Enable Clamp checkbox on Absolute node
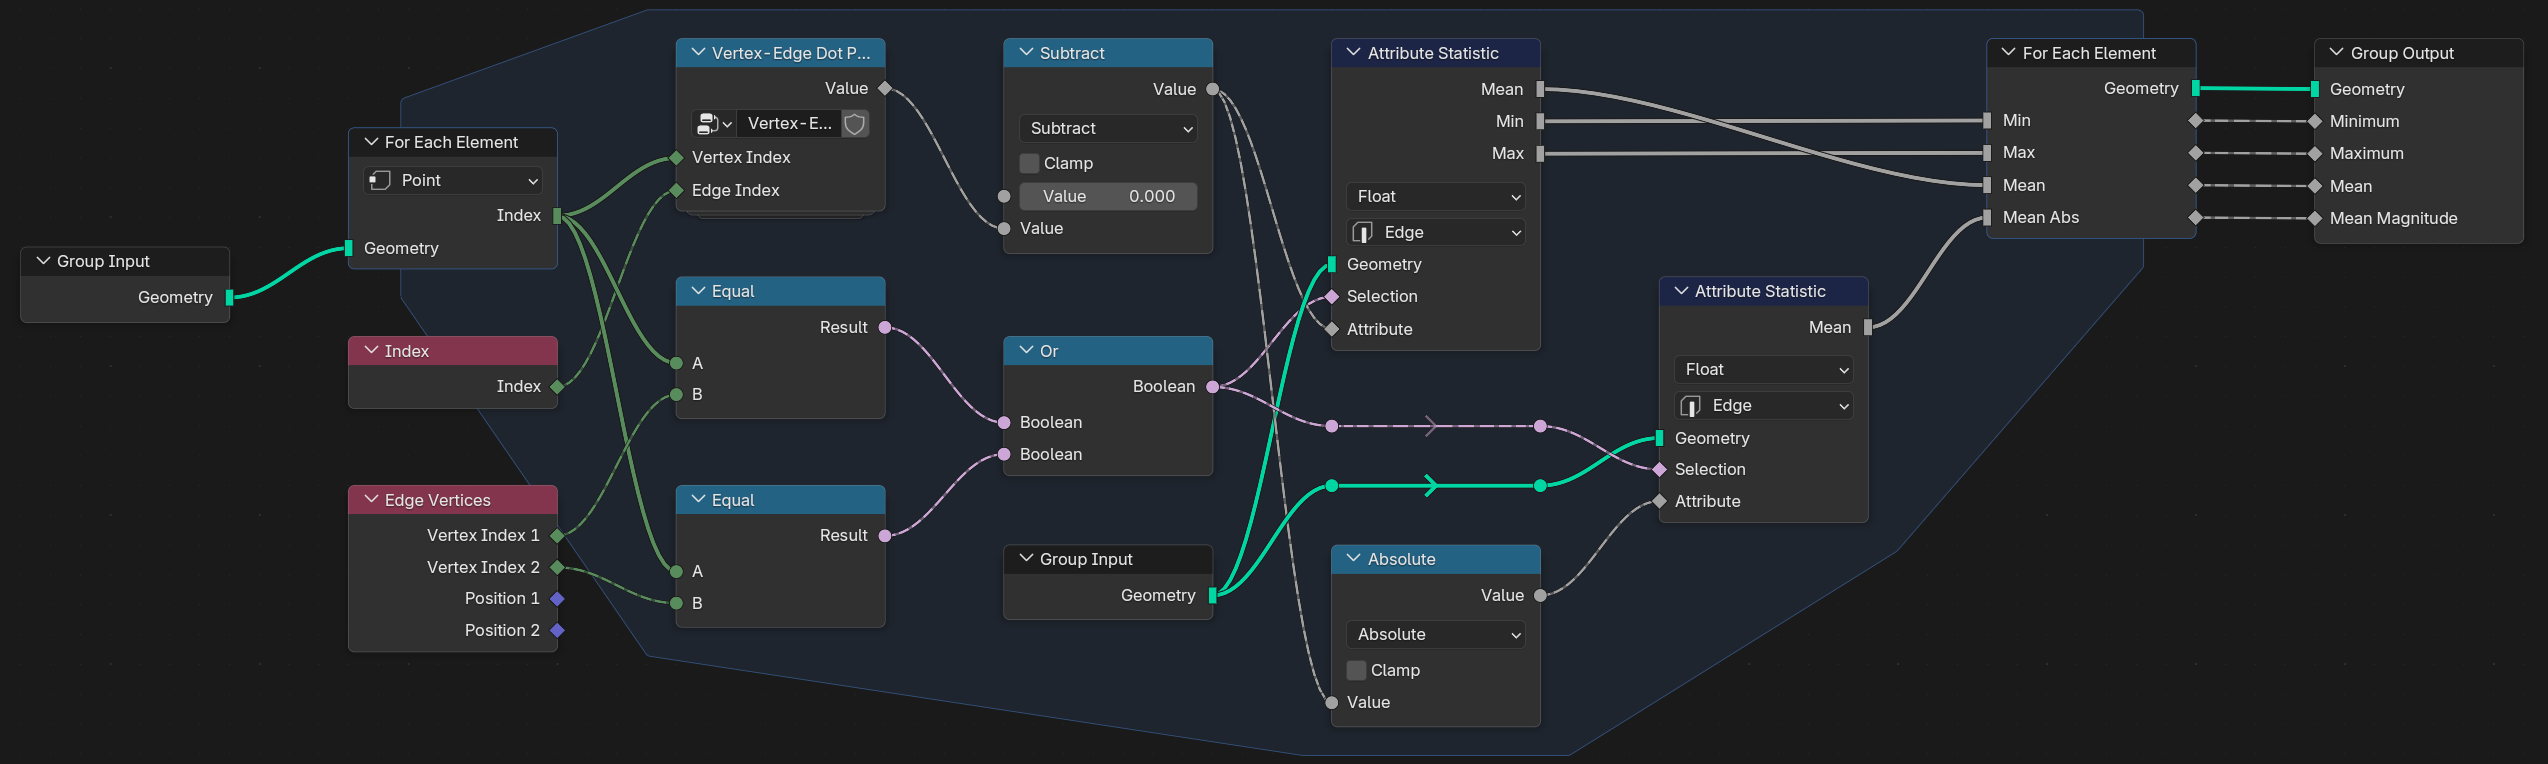2548x764 pixels. [x=1357, y=670]
